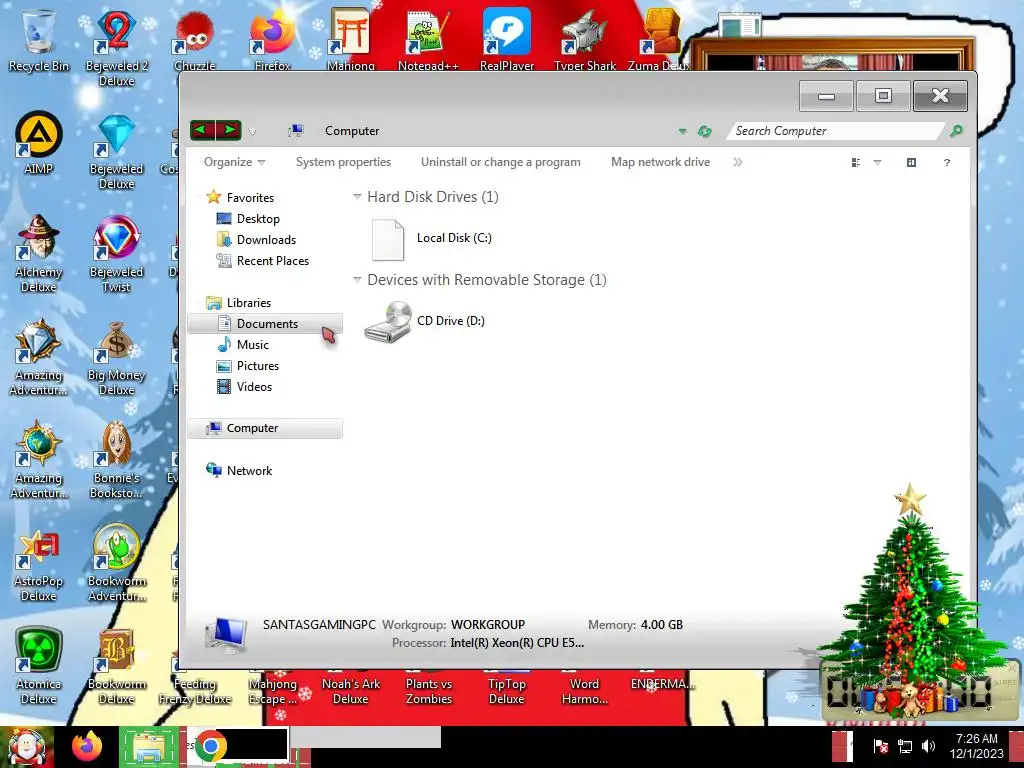Click the Action Center flag tray icon
This screenshot has width=1024, height=768.
tap(880, 746)
